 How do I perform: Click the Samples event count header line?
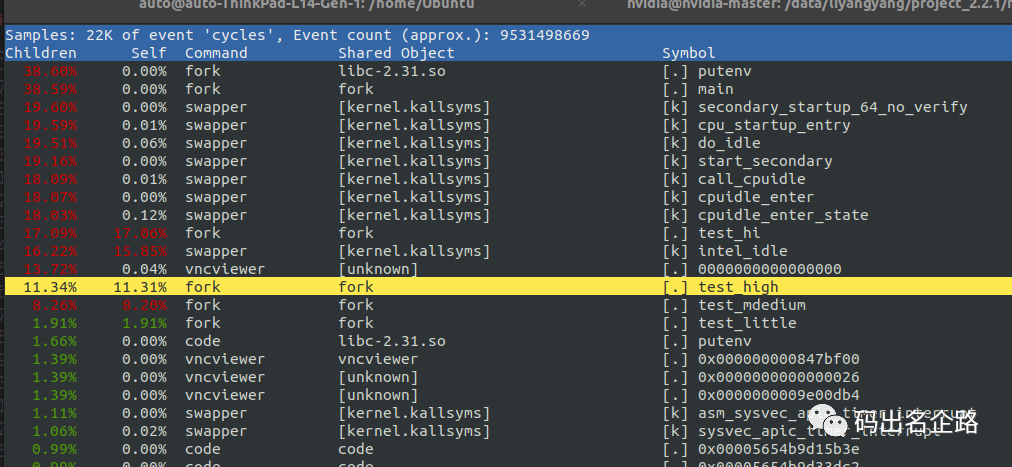(x=297, y=35)
